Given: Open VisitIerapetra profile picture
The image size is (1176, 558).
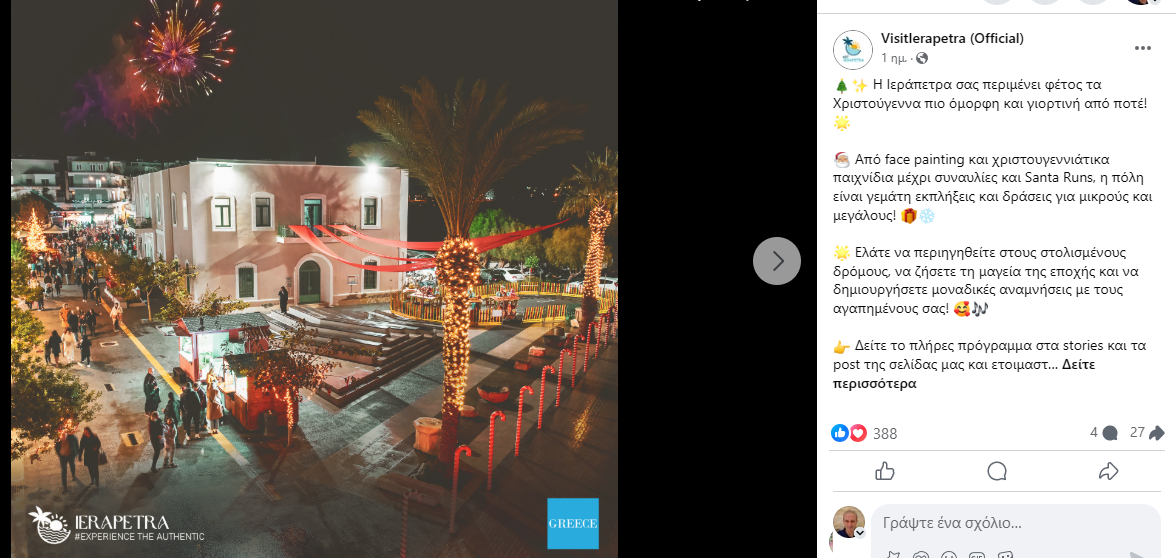Looking at the screenshot, I should pos(853,50).
